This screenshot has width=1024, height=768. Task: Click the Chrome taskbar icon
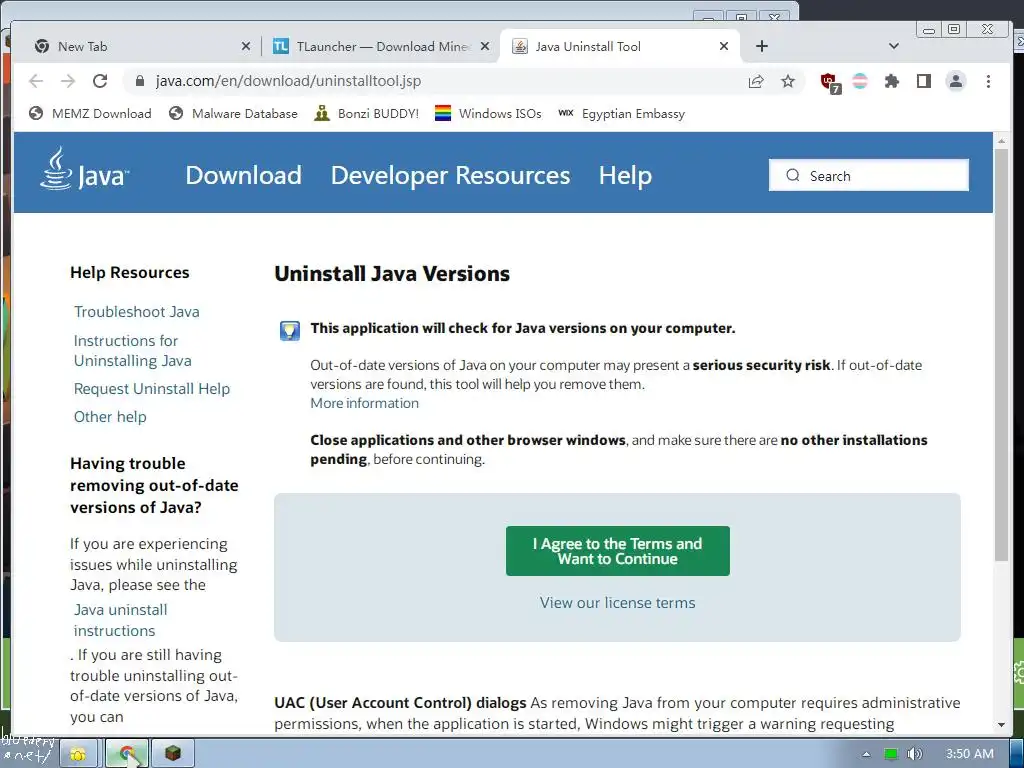pyautogui.click(x=127, y=754)
